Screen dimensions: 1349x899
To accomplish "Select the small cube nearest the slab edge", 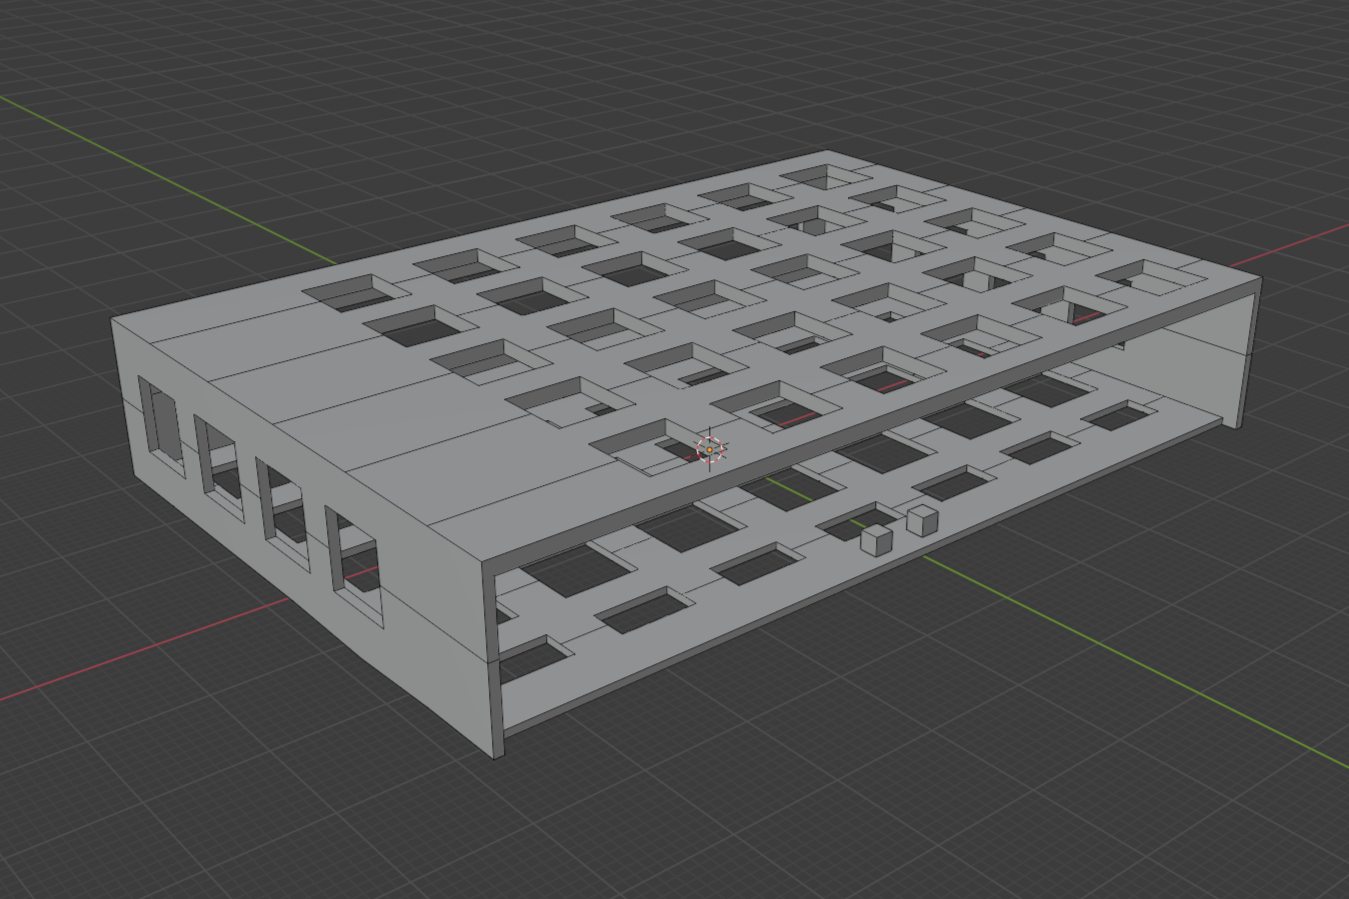I will click(x=876, y=540).
